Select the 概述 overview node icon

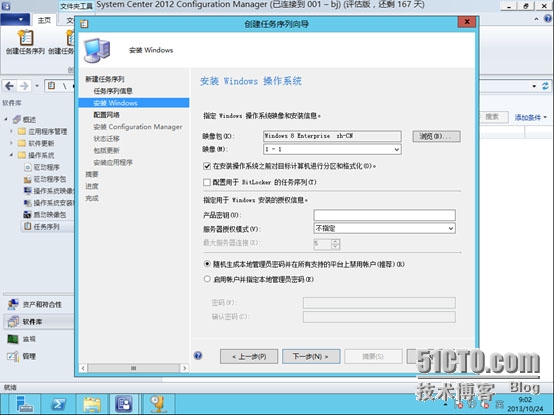[x=17, y=119]
